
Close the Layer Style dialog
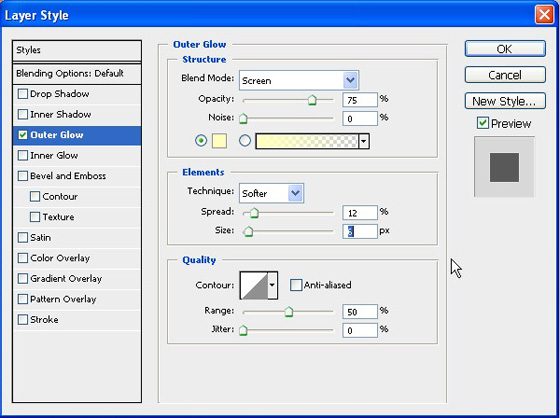tap(544, 15)
